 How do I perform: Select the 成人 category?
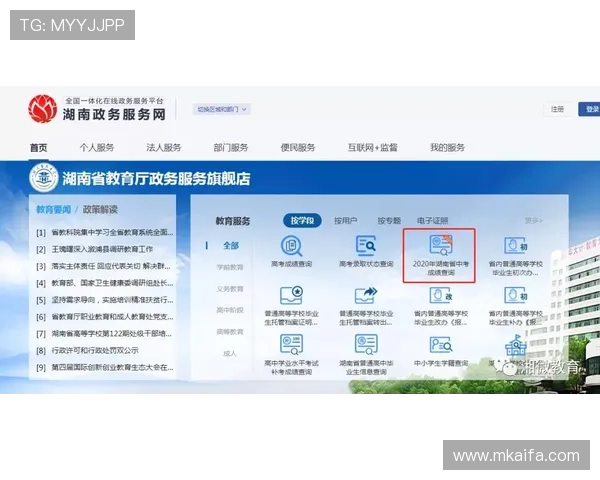(x=230, y=354)
